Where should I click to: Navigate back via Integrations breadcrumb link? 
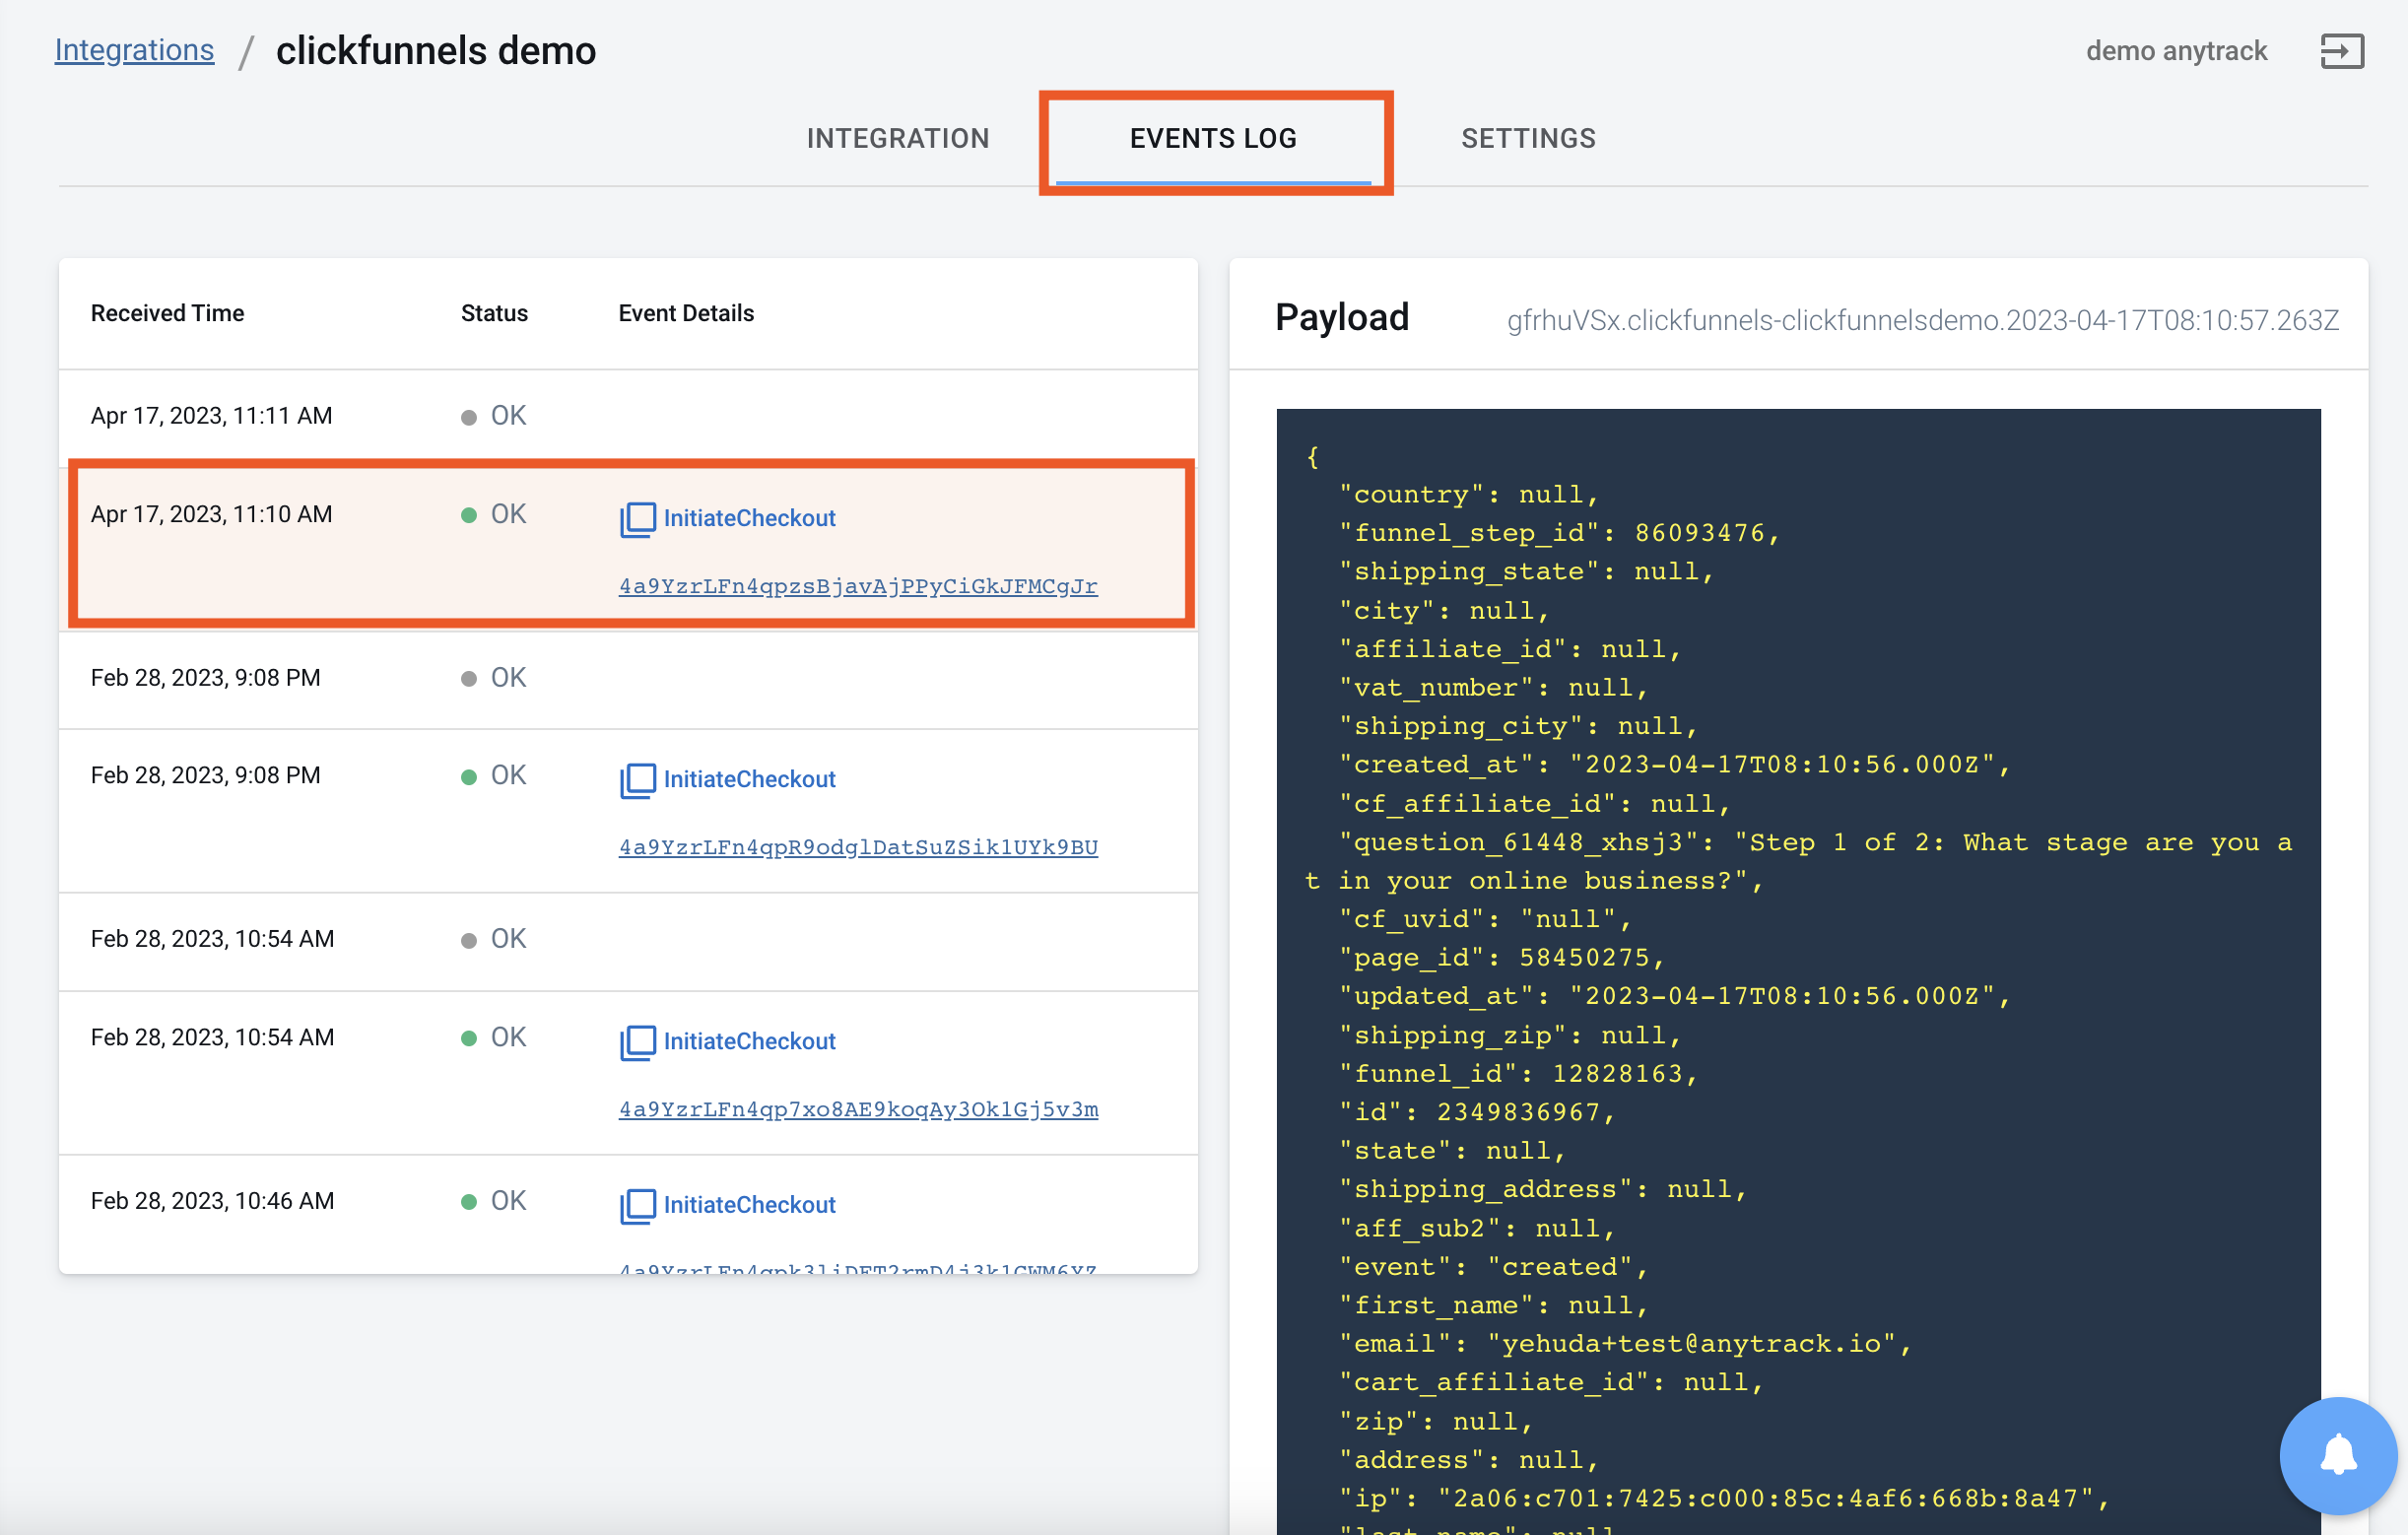(134, 50)
